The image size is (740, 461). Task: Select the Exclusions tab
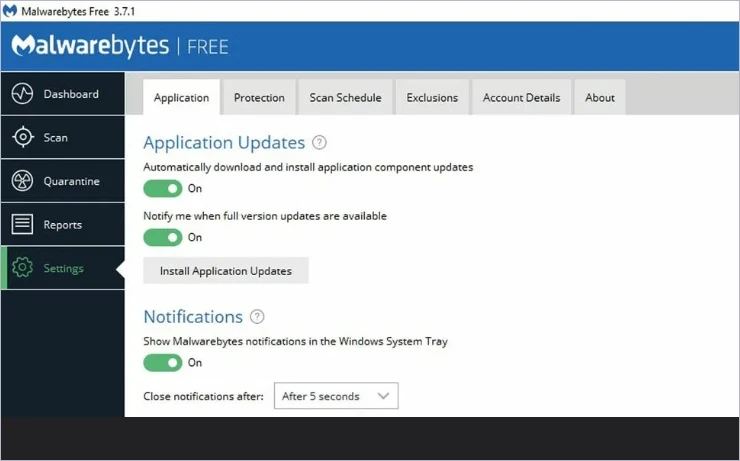(x=432, y=97)
